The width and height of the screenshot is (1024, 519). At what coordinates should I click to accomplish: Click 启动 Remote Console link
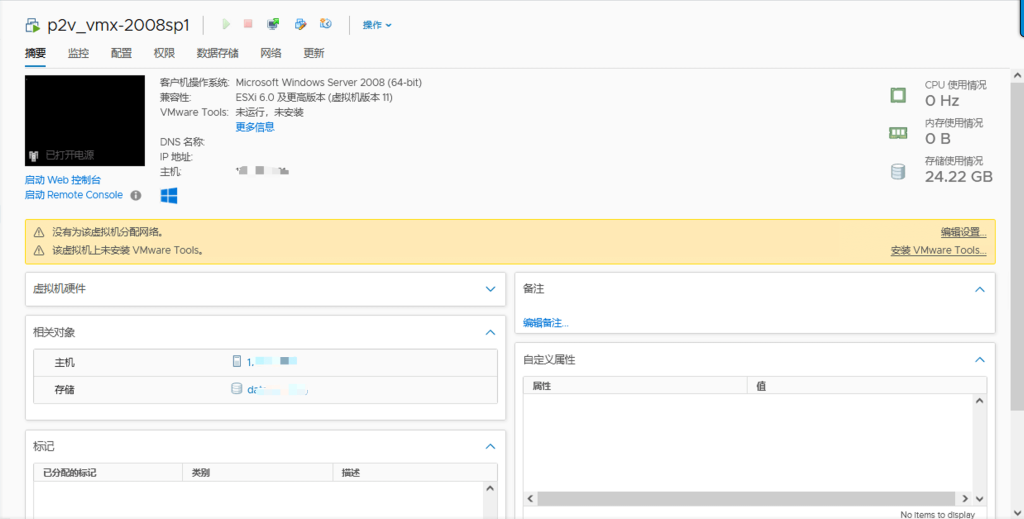(x=74, y=195)
